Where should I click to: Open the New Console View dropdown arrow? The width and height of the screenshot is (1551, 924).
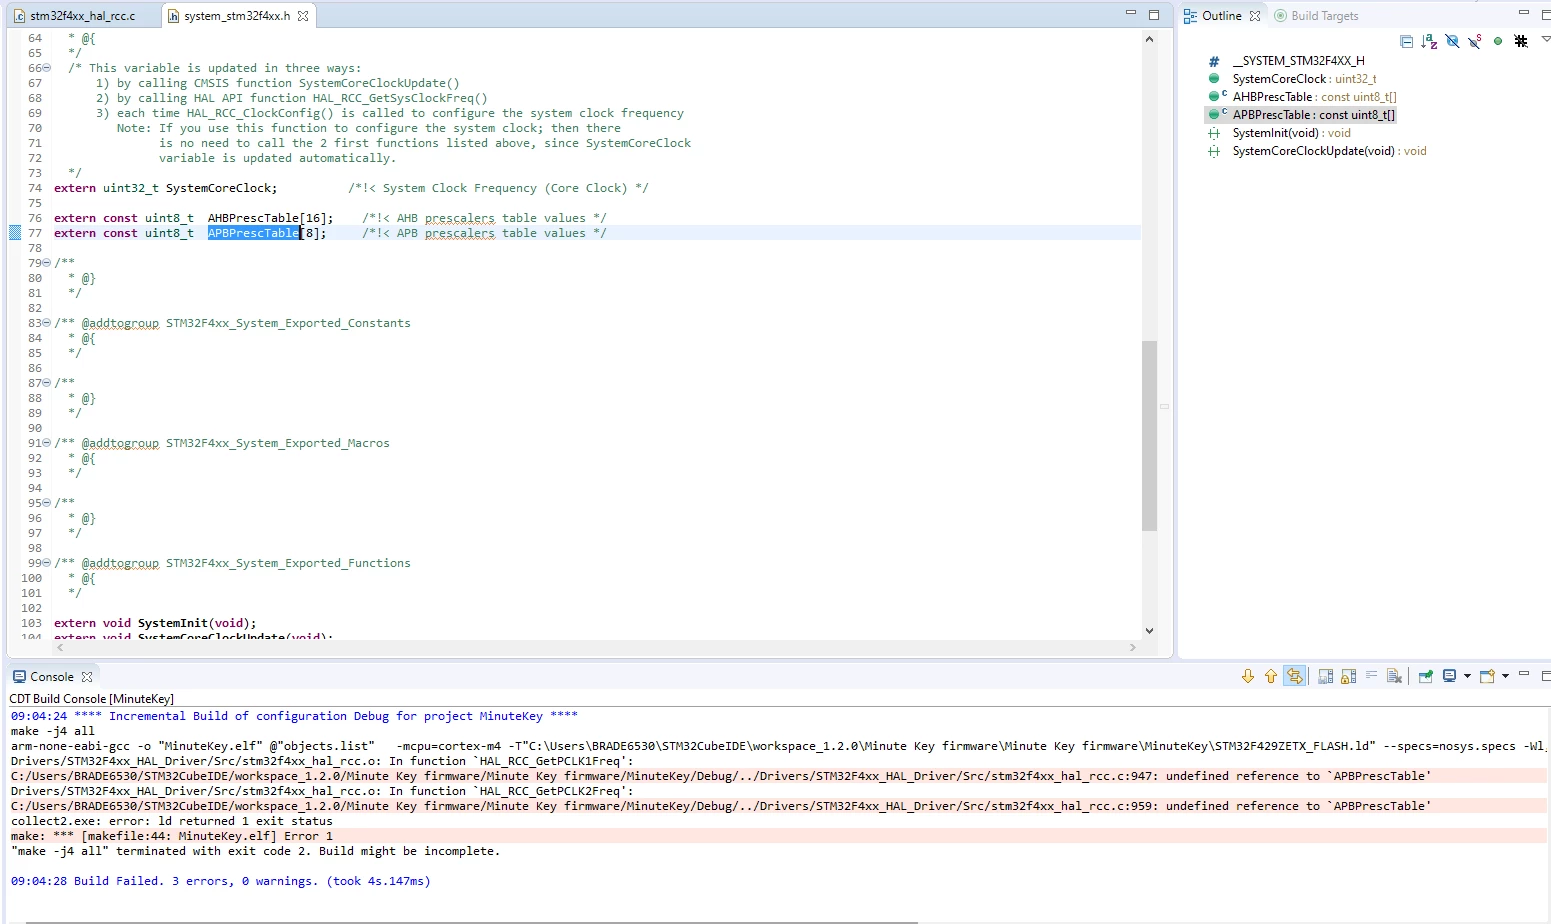(x=1505, y=676)
